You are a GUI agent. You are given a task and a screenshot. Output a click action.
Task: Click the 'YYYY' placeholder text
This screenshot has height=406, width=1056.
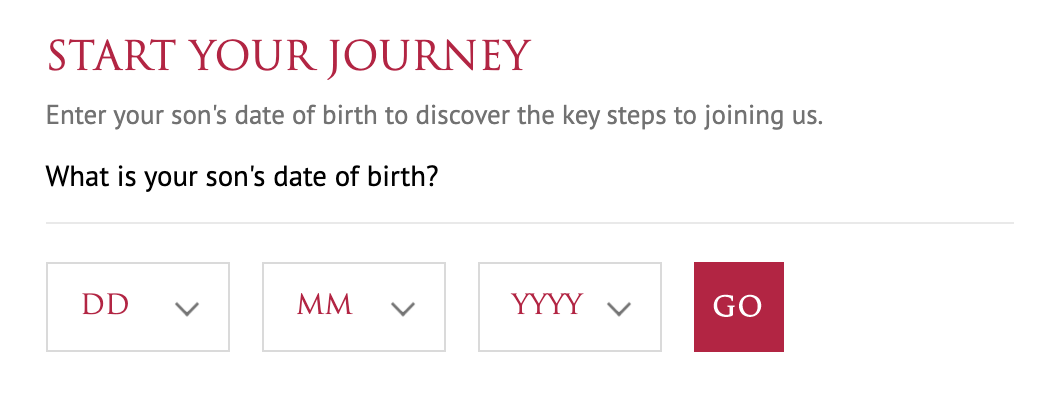coord(547,306)
